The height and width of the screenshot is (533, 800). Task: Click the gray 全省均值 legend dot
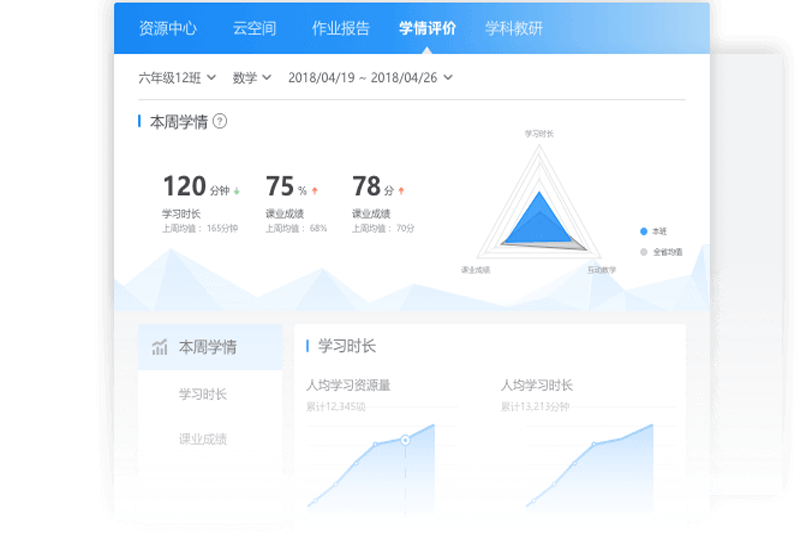643,252
